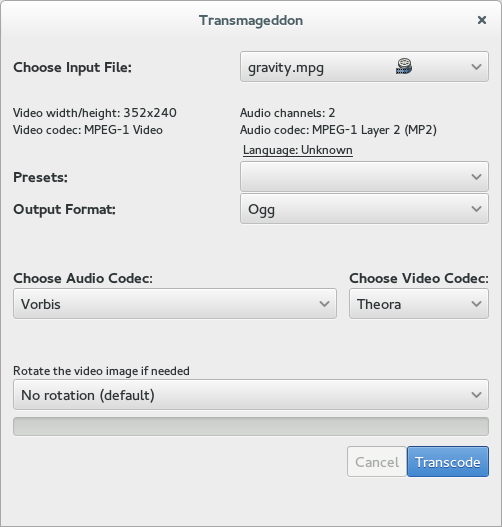502x527 pixels.
Task: Click the chevron on the Vorbis box
Action: coord(324,304)
